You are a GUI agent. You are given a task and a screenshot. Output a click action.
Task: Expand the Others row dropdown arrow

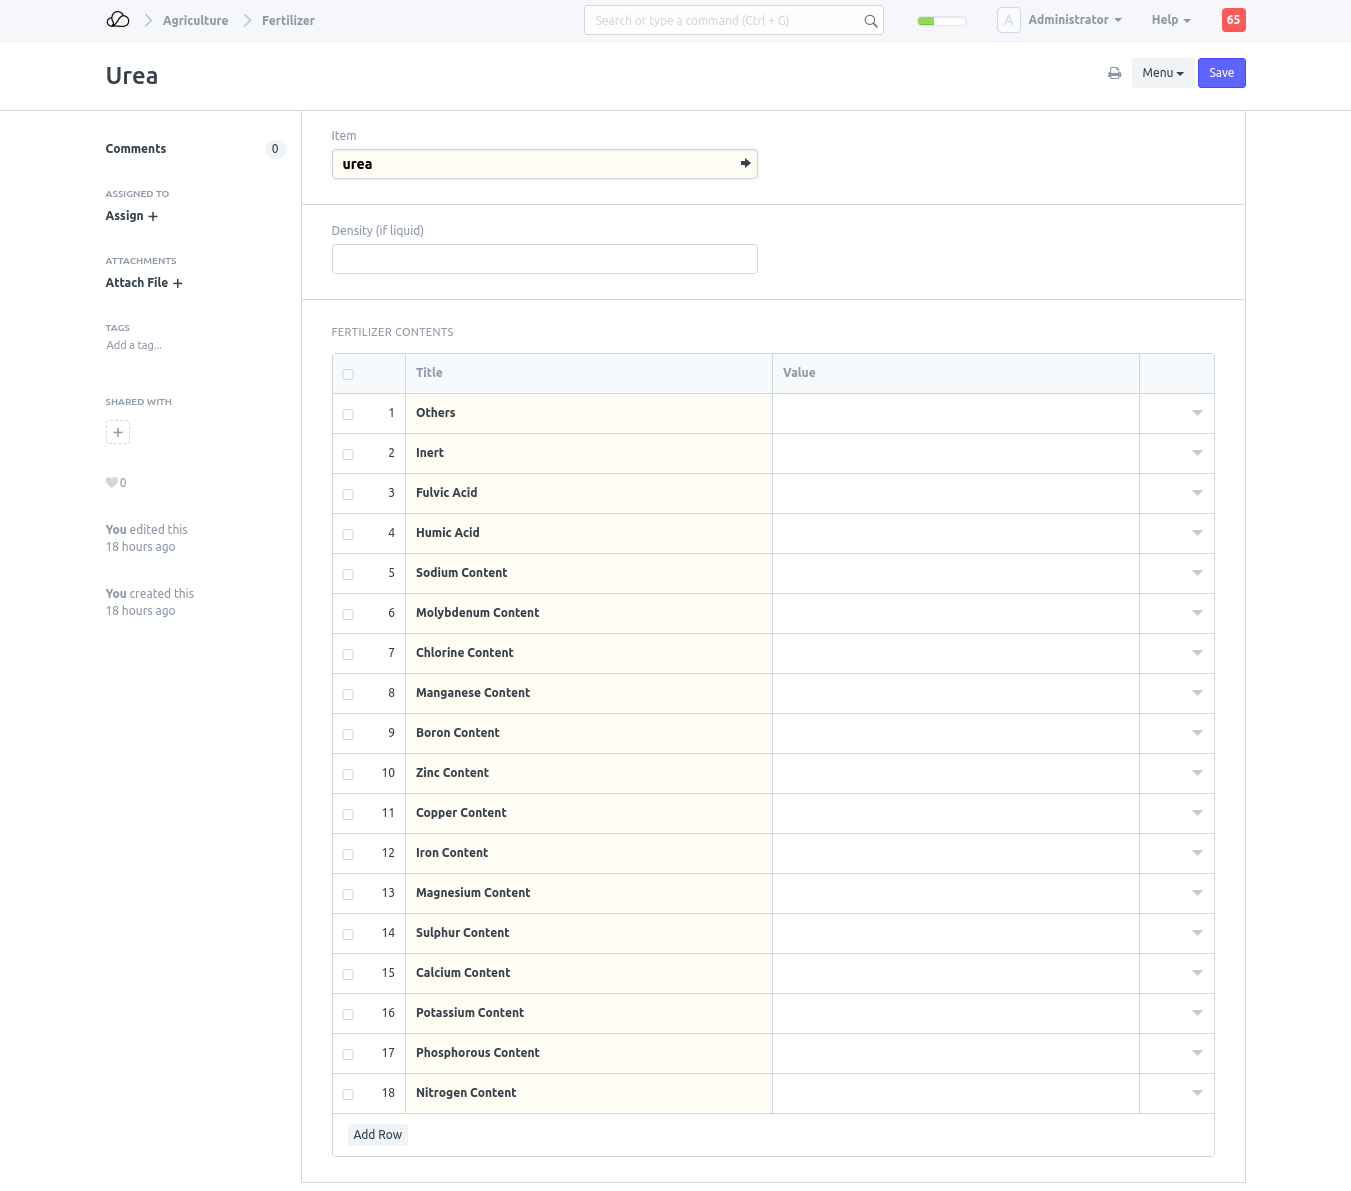click(x=1197, y=413)
